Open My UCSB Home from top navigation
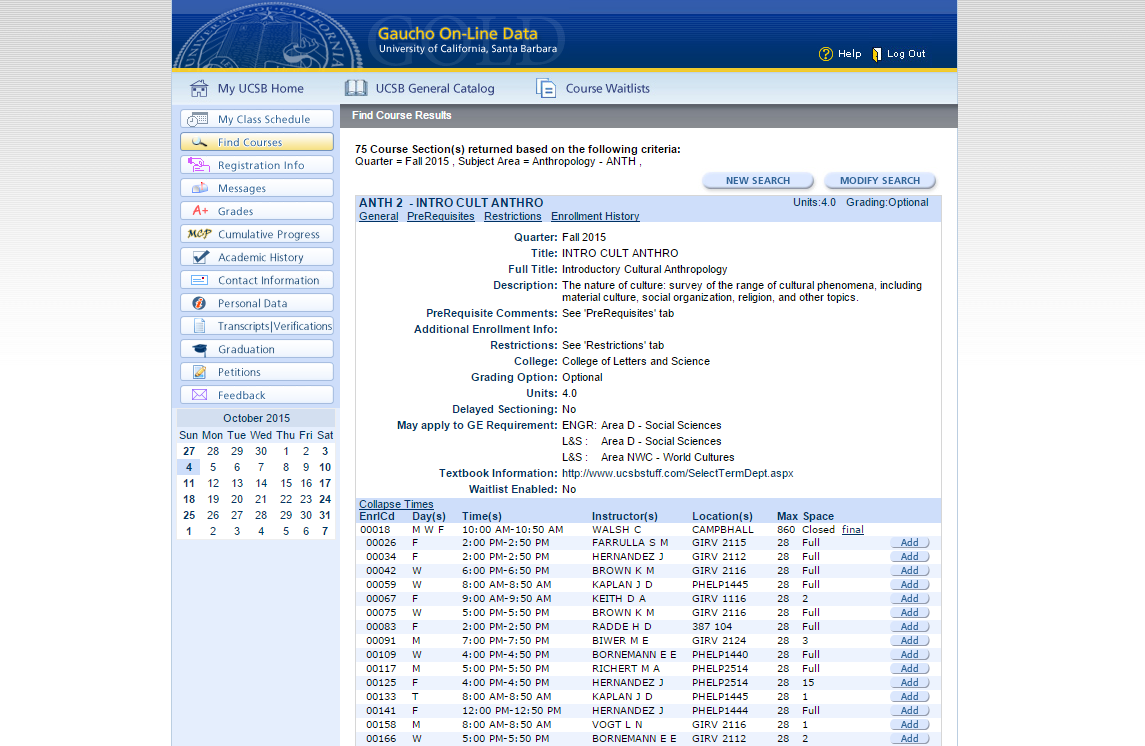 (x=261, y=88)
